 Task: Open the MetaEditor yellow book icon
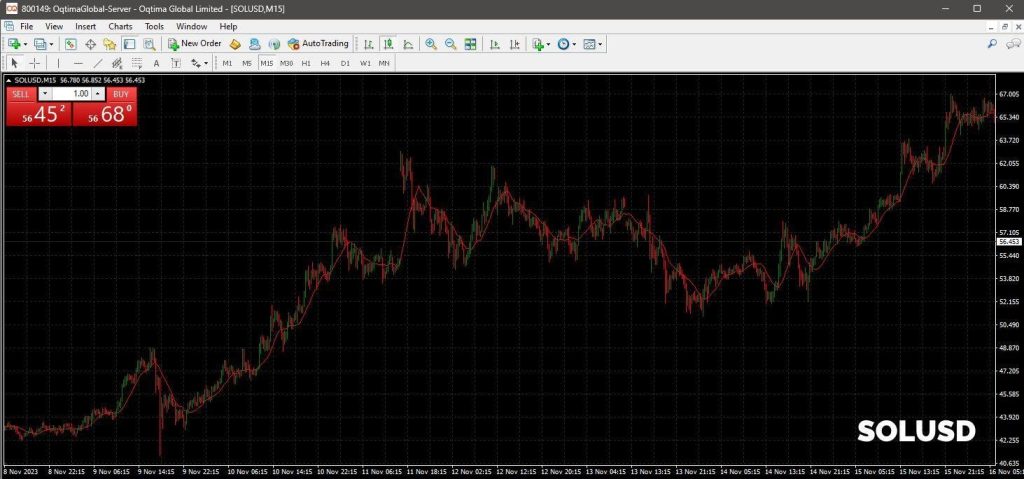235,44
